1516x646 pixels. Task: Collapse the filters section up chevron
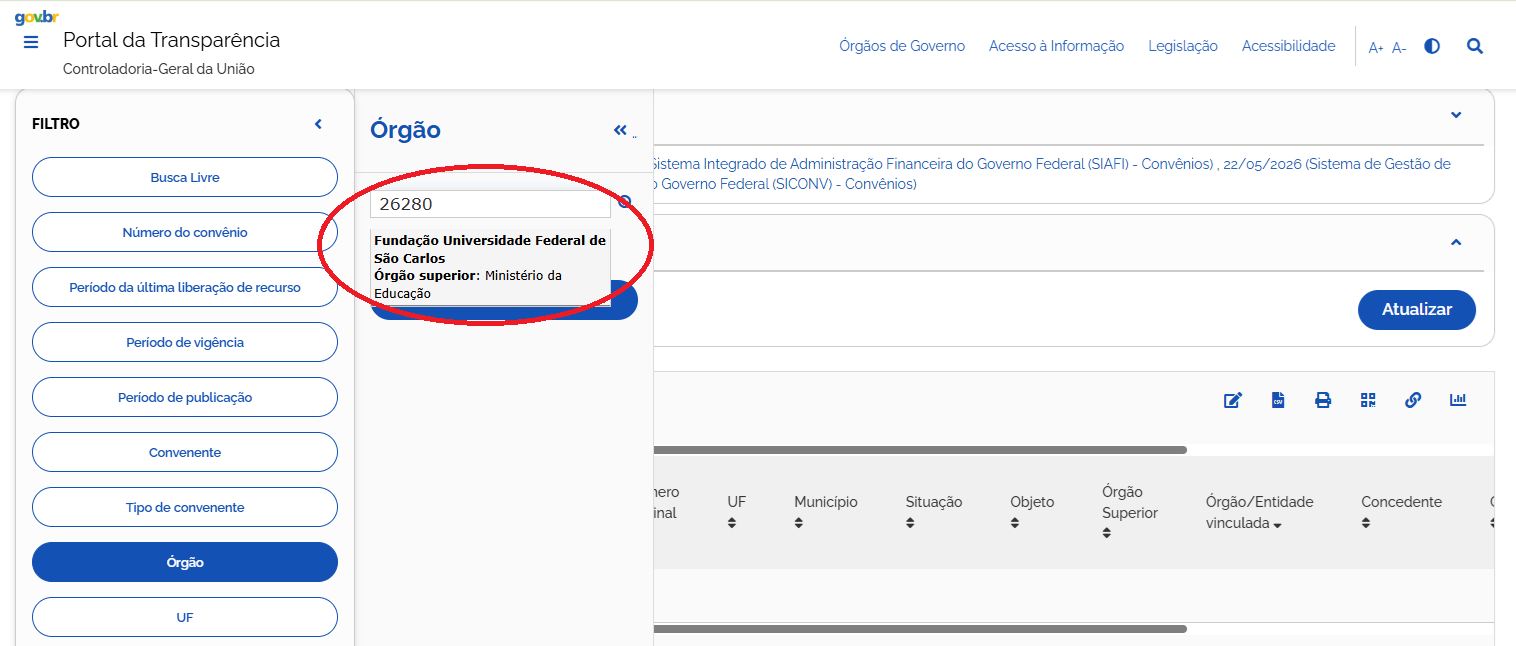click(x=1456, y=242)
